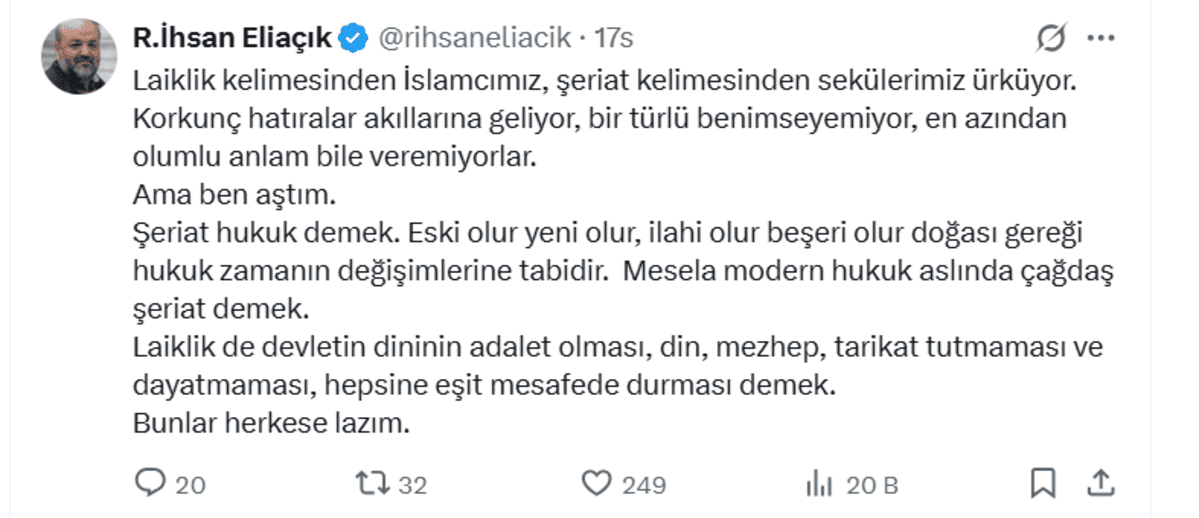Click the 20 B views count
This screenshot has height=518, width=1199.
(x=872, y=485)
